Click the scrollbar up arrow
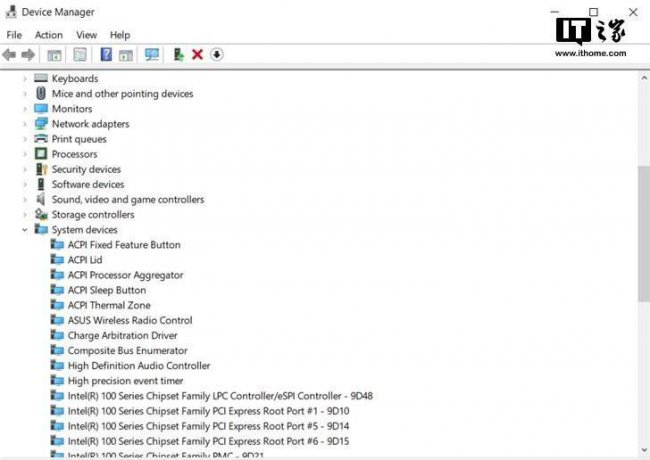The height and width of the screenshot is (460, 650). pyautogui.click(x=644, y=77)
